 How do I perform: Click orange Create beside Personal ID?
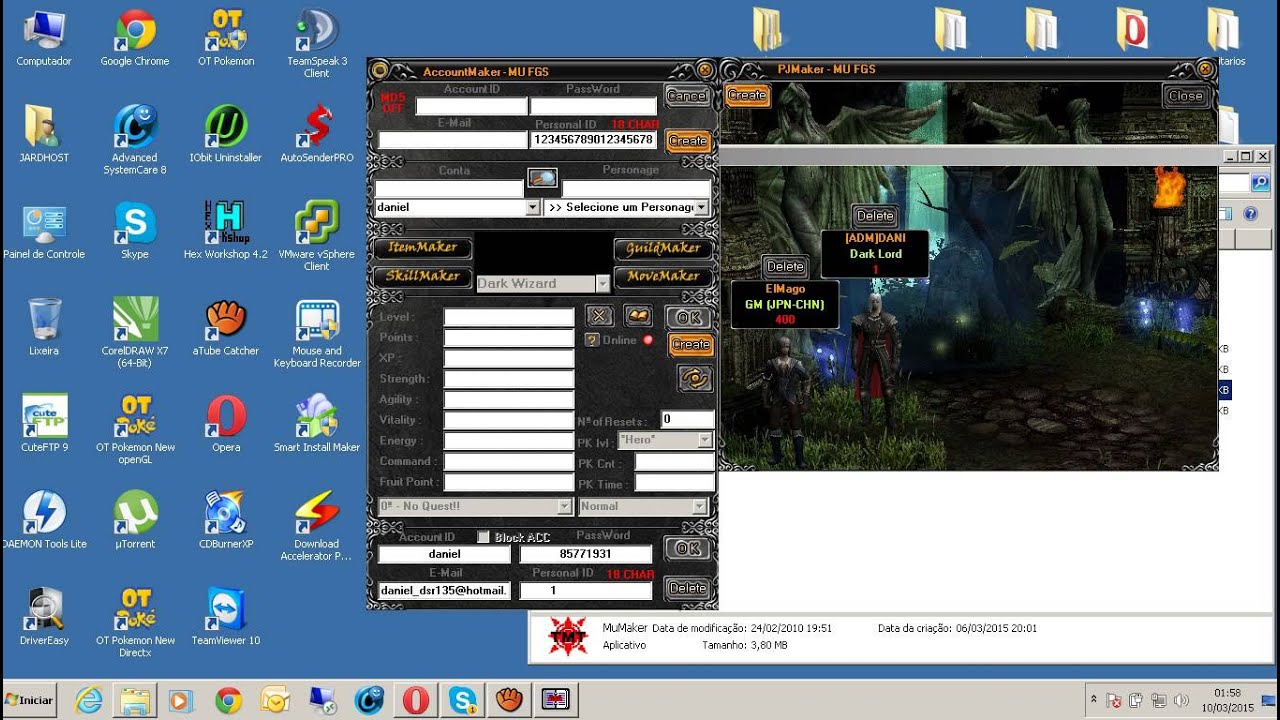pyautogui.click(x=688, y=141)
